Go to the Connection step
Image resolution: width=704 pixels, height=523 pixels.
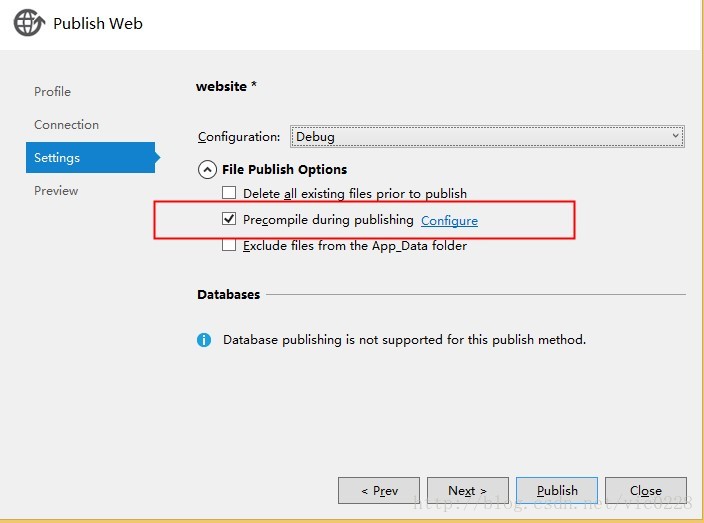66,124
